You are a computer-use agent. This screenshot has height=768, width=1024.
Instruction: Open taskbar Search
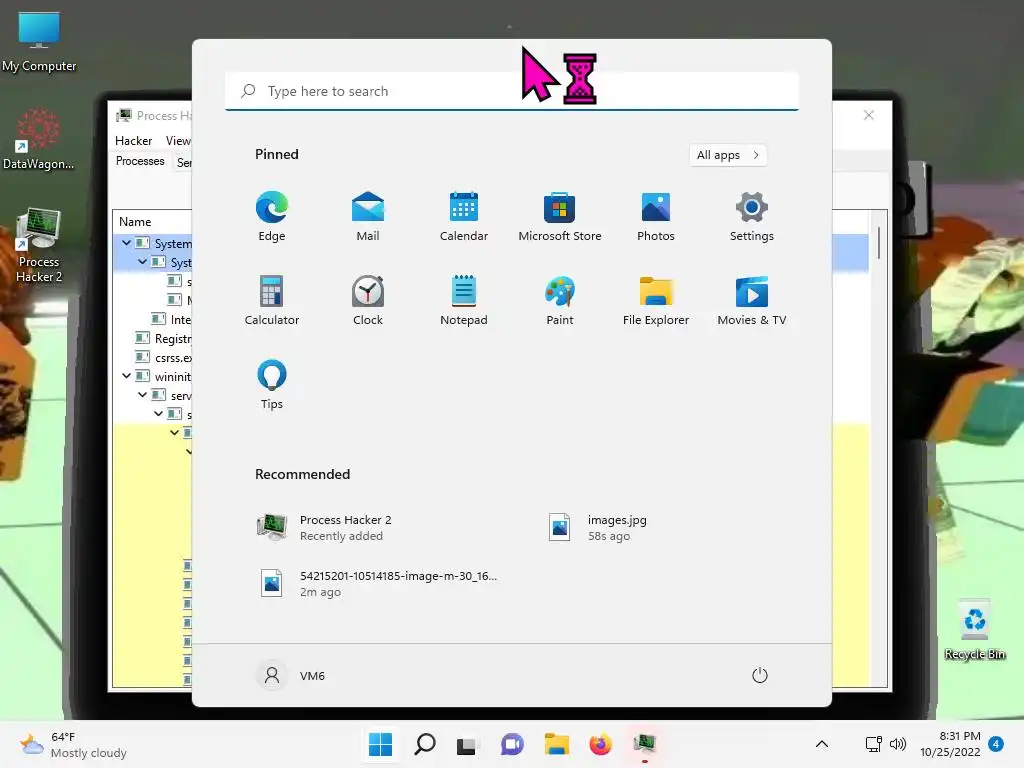coord(424,744)
